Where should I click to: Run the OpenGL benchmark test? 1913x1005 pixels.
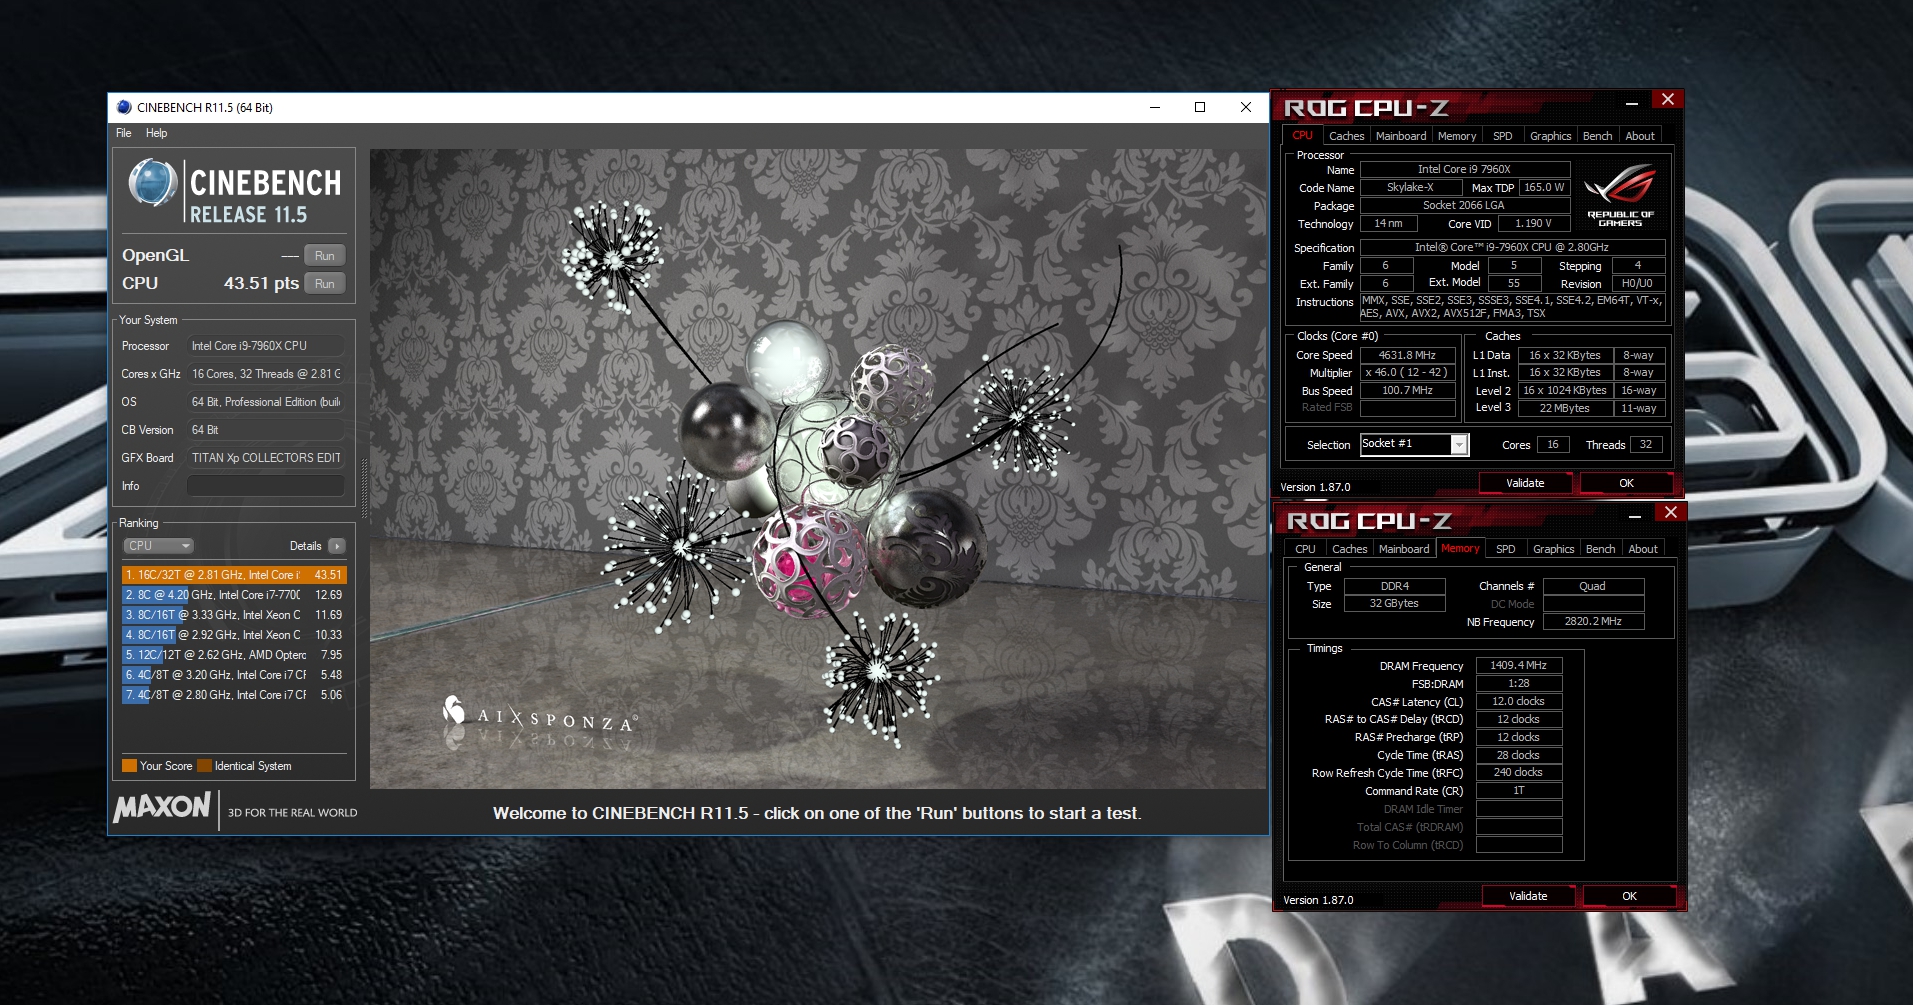tap(324, 256)
